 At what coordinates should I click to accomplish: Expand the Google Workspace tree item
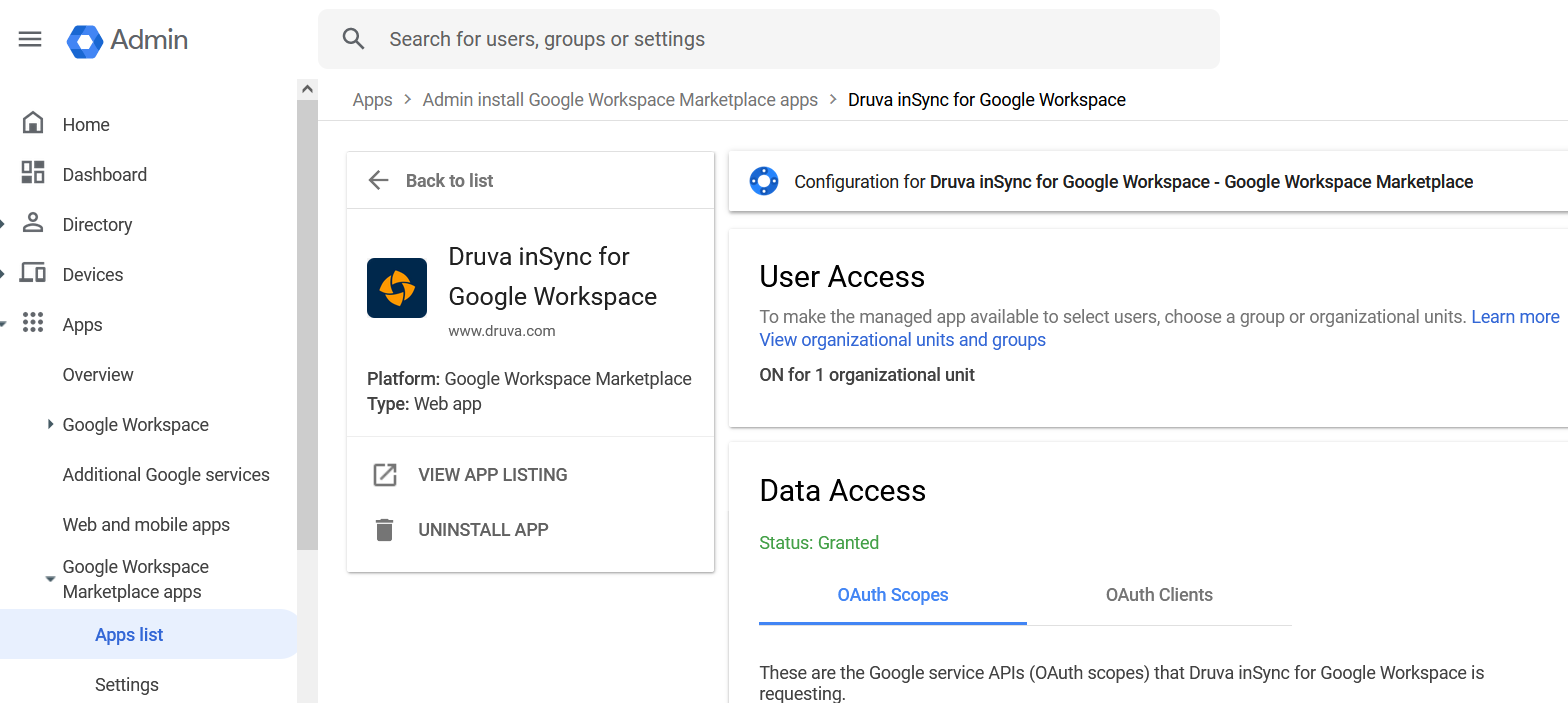50,424
